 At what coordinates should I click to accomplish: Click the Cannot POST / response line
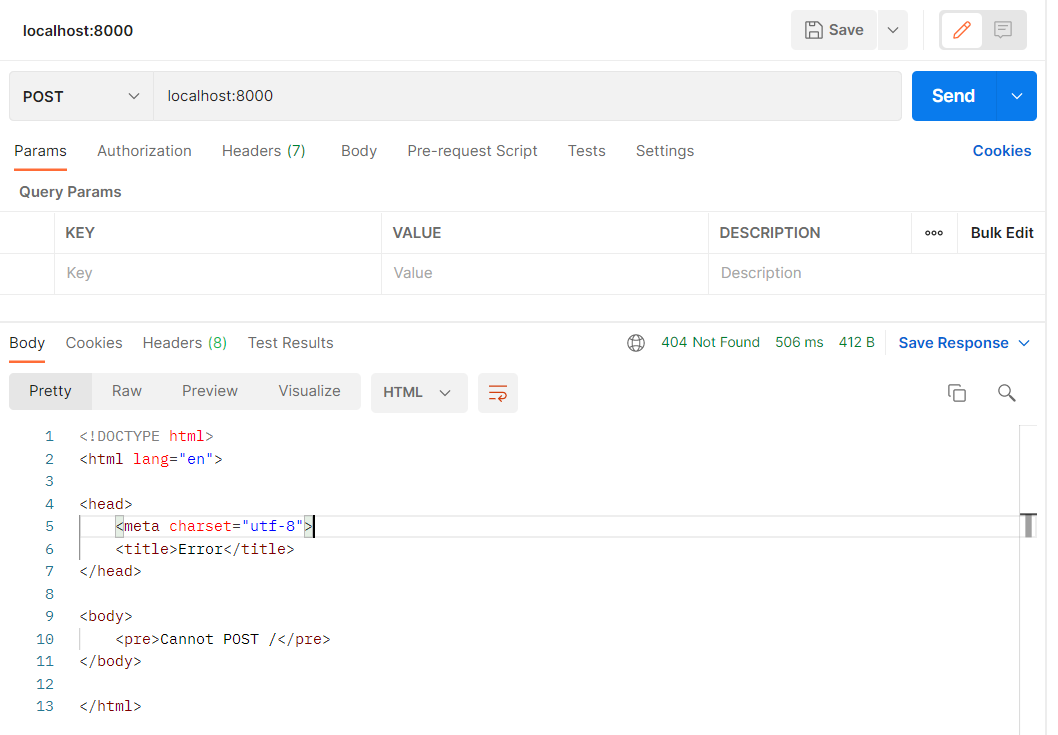tap(223, 639)
